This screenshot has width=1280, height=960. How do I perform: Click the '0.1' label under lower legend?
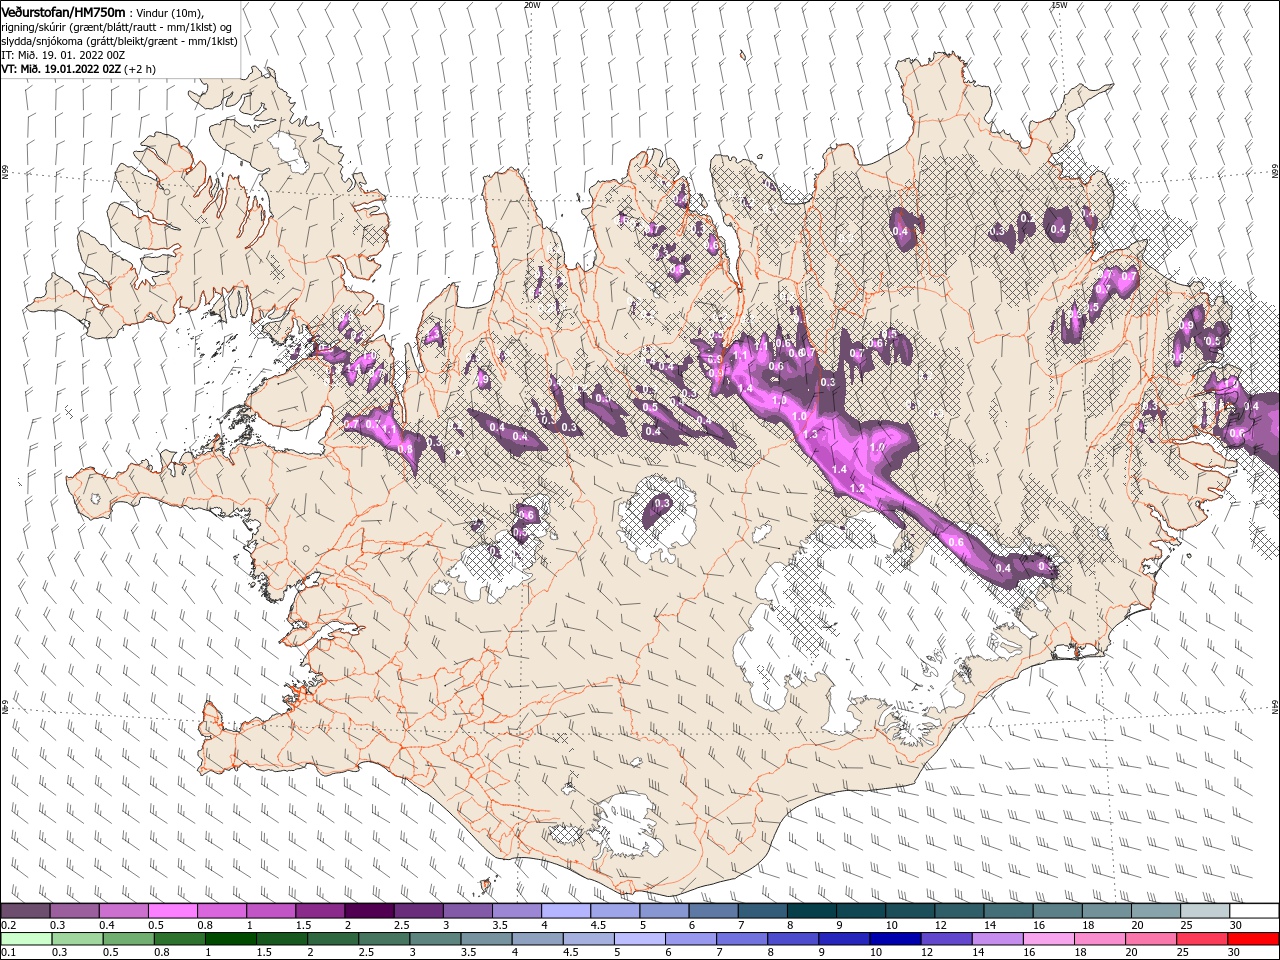[x=8, y=952]
